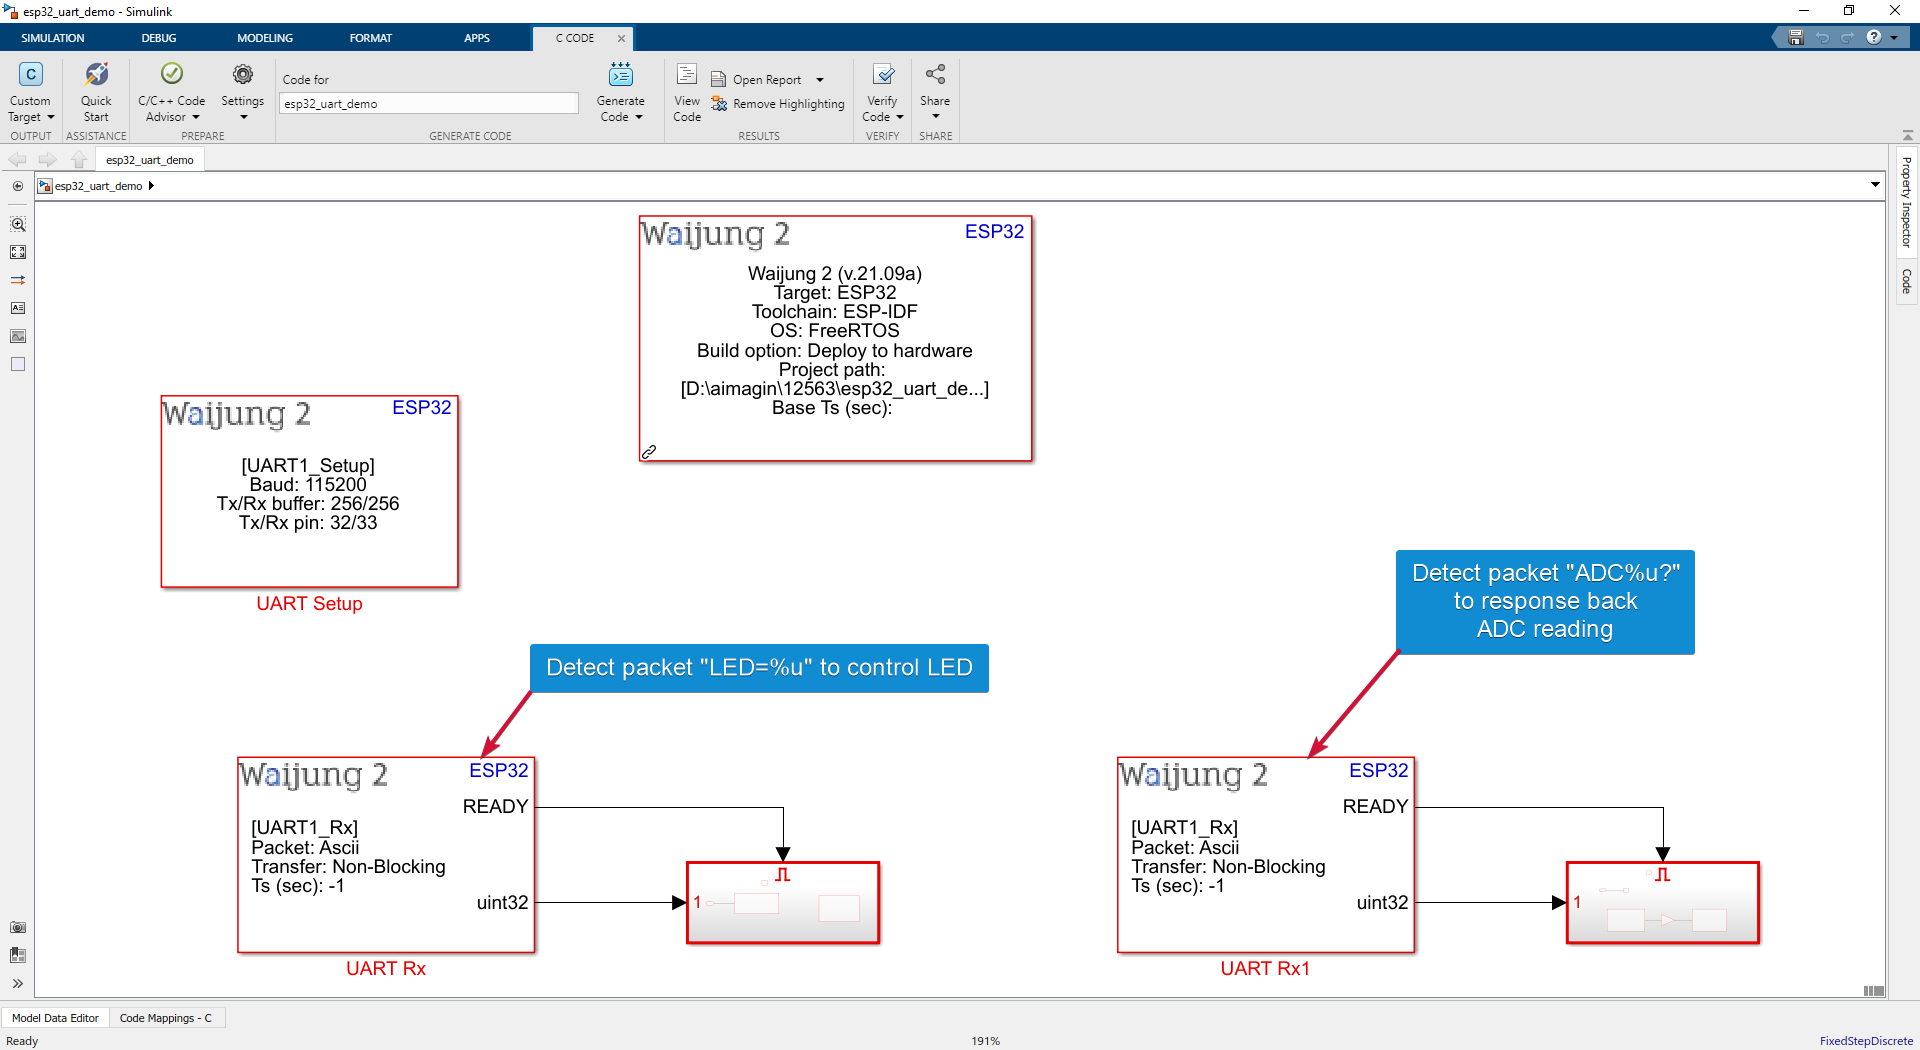Navigate back in model history
This screenshot has width=1920, height=1050.
18,160
